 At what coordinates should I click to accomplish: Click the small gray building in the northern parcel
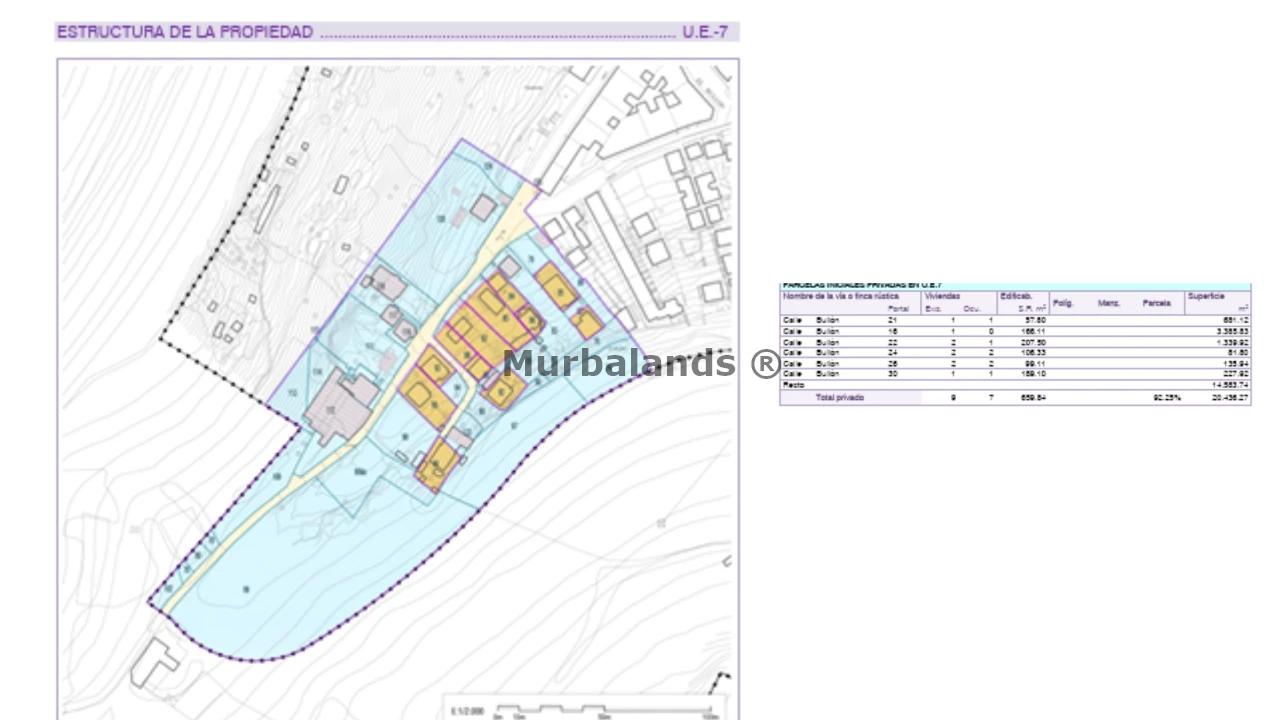(x=484, y=207)
